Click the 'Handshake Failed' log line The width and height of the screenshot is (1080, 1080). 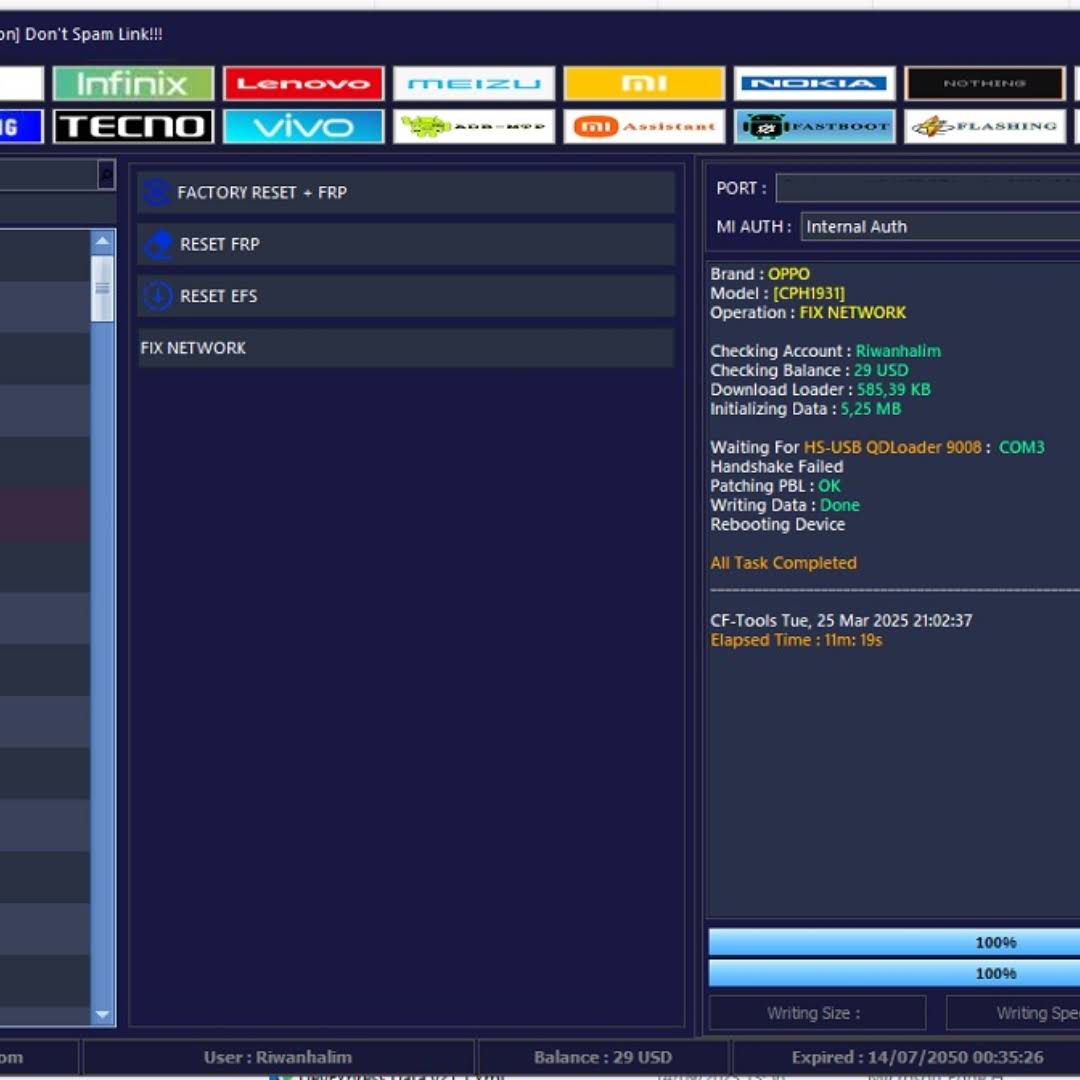pos(777,467)
